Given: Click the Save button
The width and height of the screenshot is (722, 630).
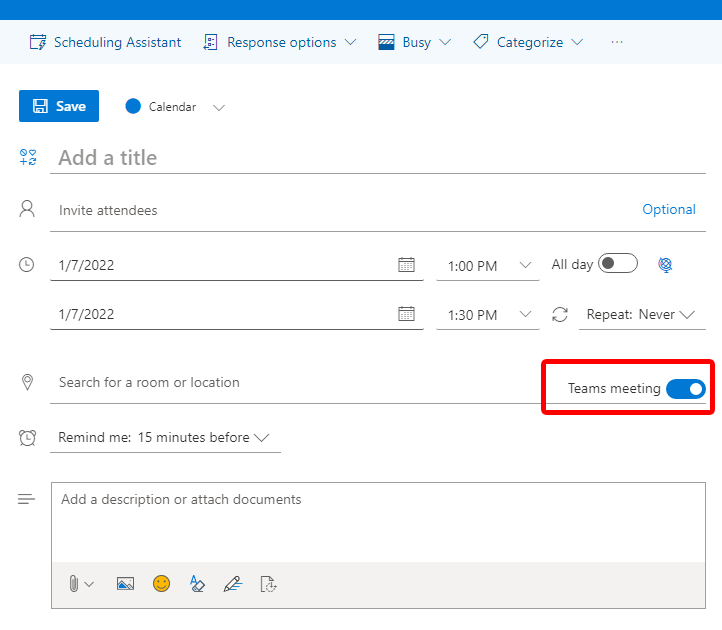Looking at the screenshot, I should (59, 106).
